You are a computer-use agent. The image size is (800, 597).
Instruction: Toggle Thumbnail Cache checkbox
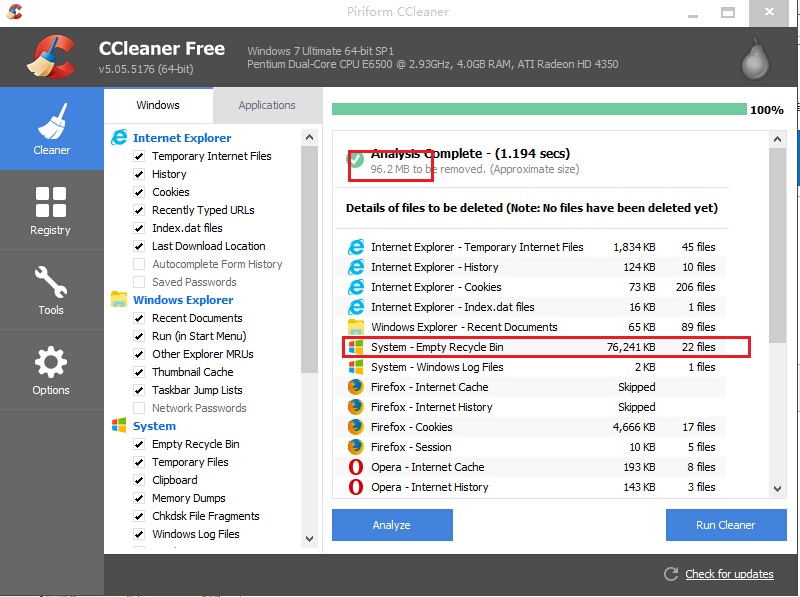pyautogui.click(x=139, y=372)
